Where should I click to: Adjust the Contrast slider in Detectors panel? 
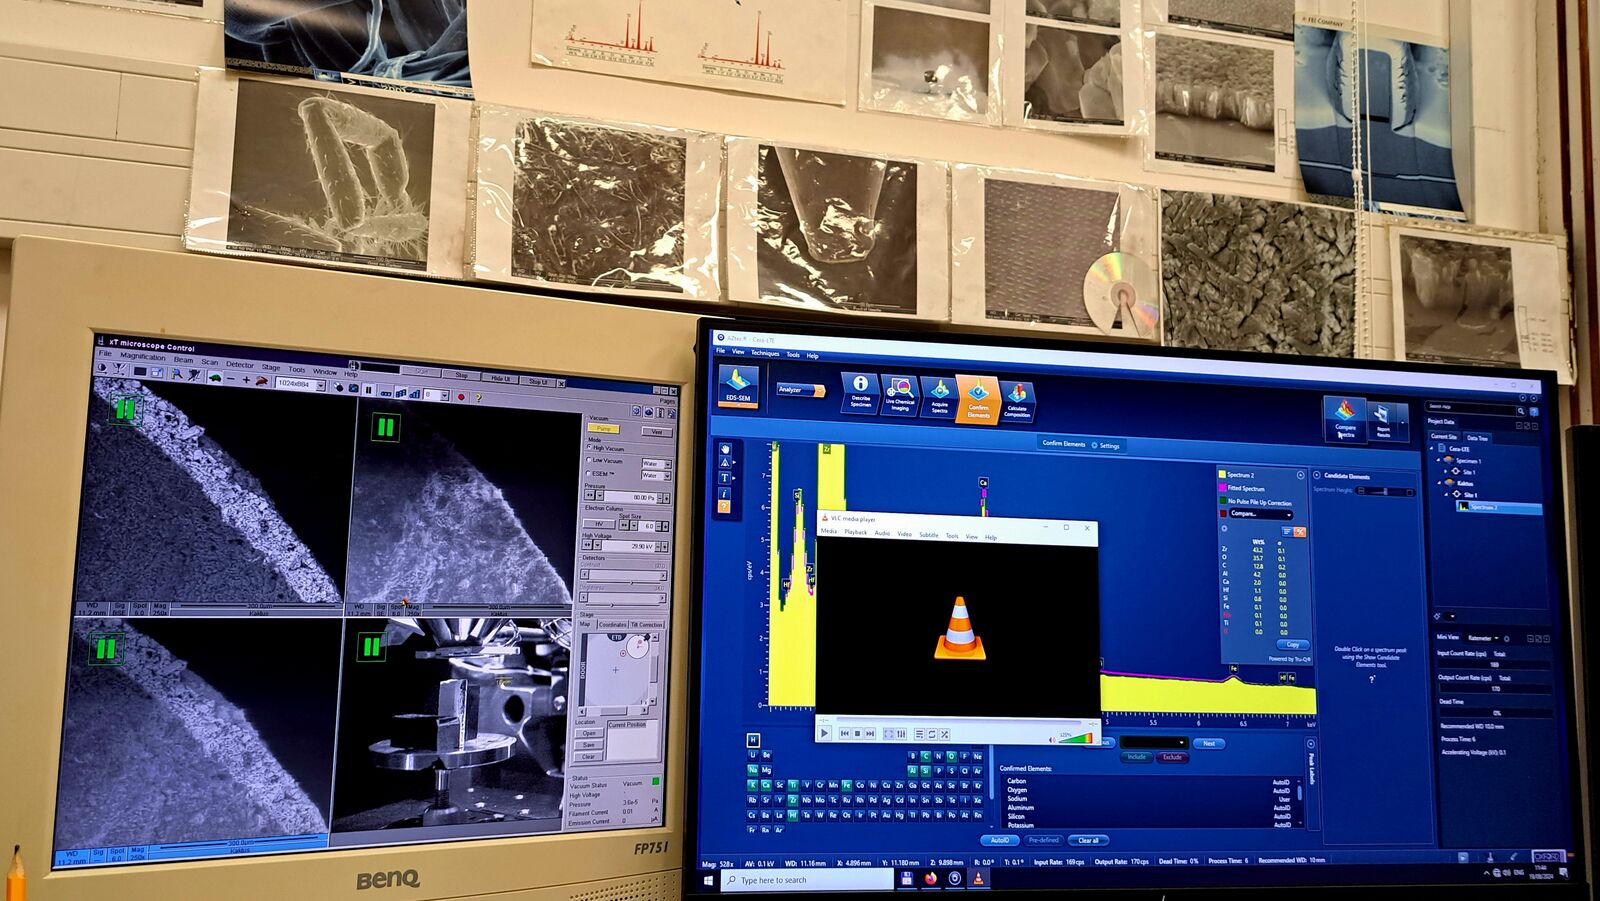624,576
